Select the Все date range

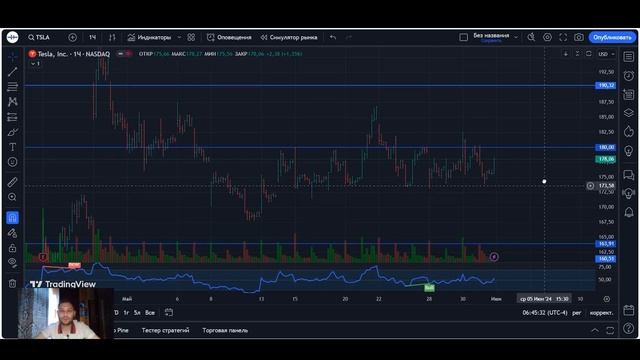[150, 313]
